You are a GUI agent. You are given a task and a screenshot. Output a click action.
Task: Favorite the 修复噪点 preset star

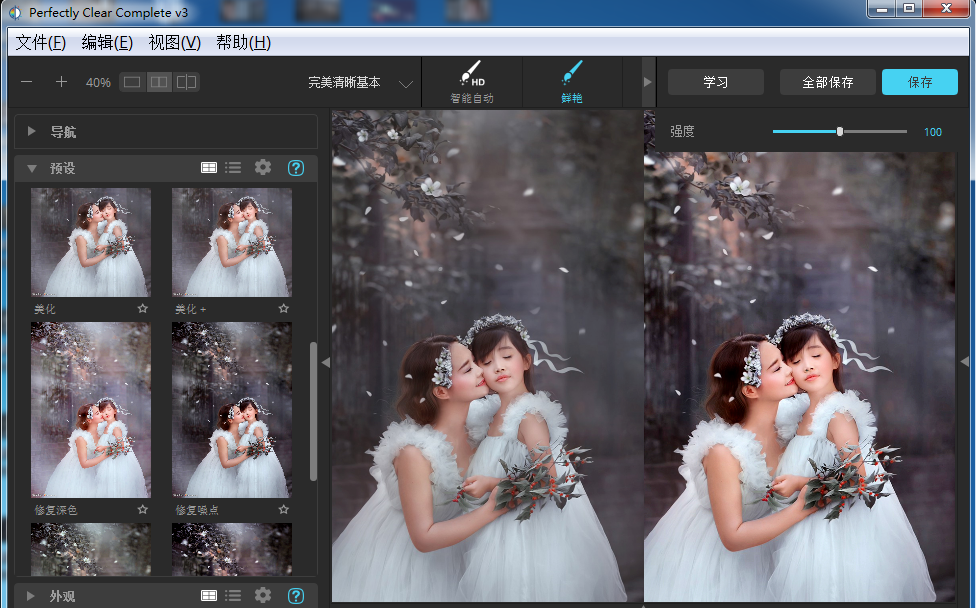(284, 510)
